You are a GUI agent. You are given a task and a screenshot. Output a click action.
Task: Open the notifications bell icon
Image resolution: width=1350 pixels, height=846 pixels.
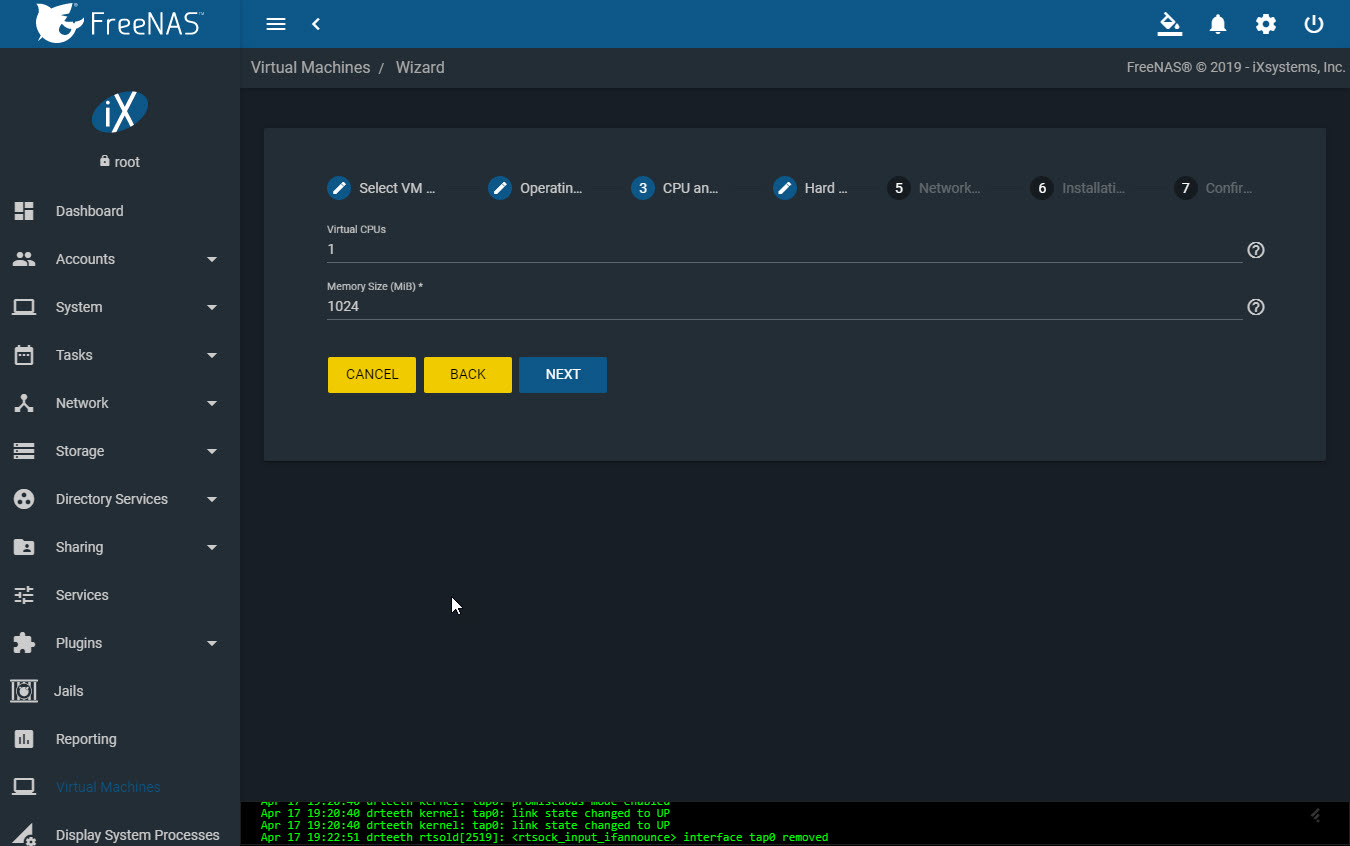pyautogui.click(x=1218, y=24)
